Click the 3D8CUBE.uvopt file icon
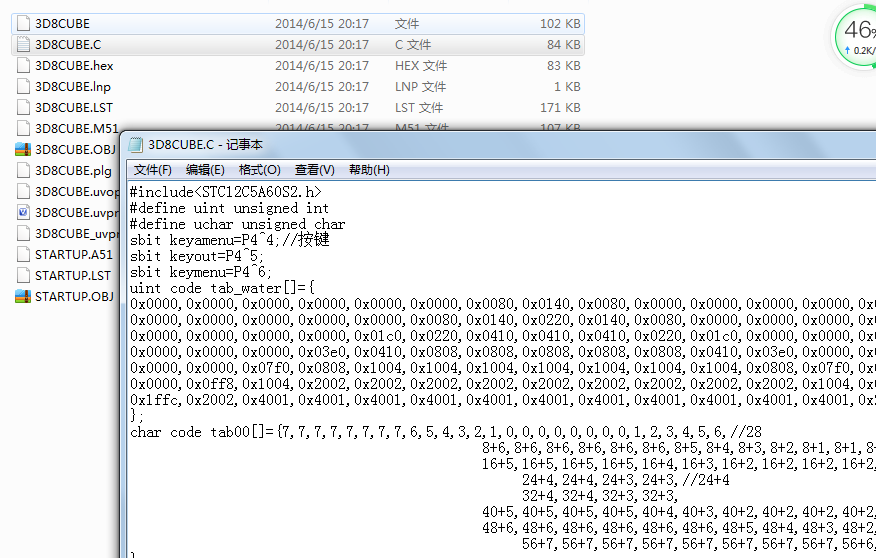This screenshot has width=876, height=558. tap(23, 192)
